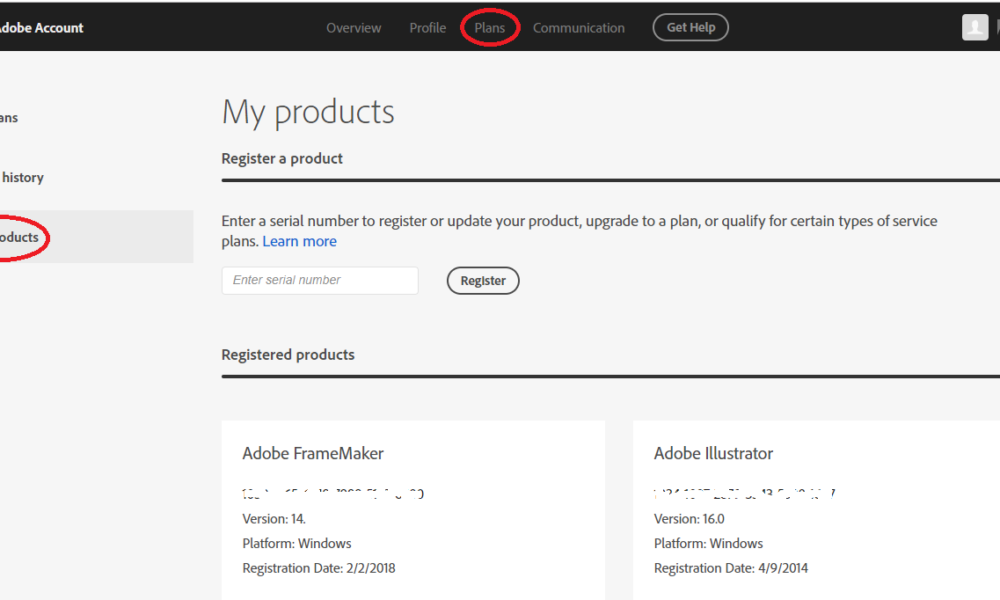This screenshot has height=600, width=1000.
Task: Select the Register a product section header
Action: [281, 158]
